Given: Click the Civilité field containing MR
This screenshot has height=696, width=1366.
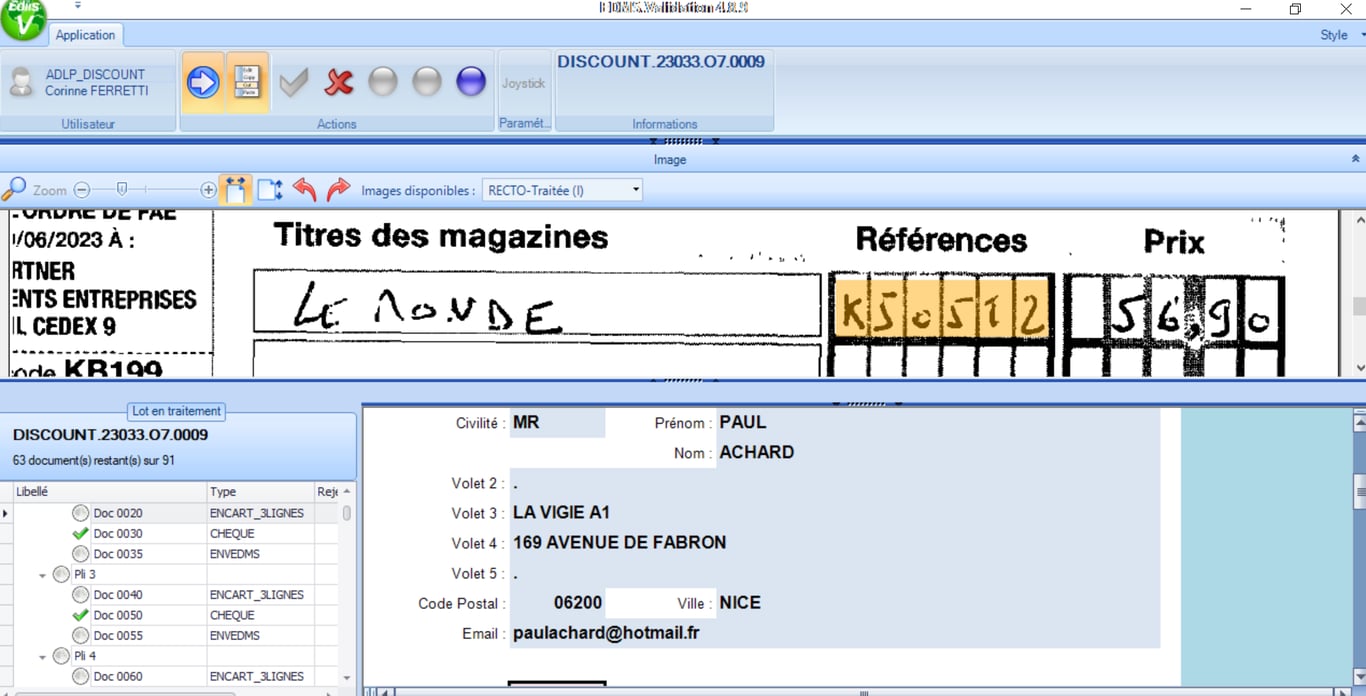Looking at the screenshot, I should [557, 423].
